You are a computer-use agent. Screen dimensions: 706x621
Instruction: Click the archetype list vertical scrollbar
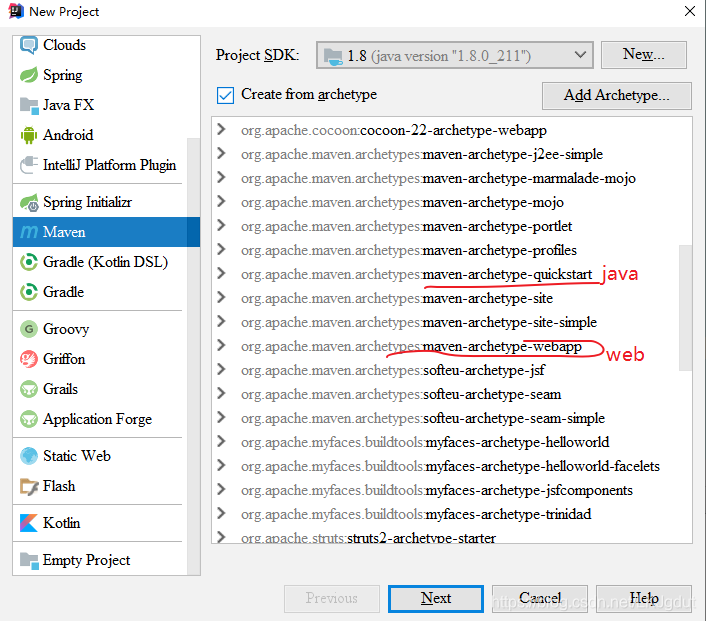click(x=685, y=308)
